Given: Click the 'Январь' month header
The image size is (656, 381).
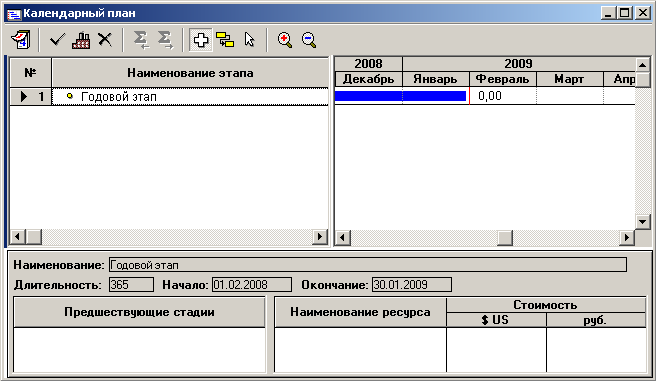Looking at the screenshot, I should pyautogui.click(x=436, y=79).
